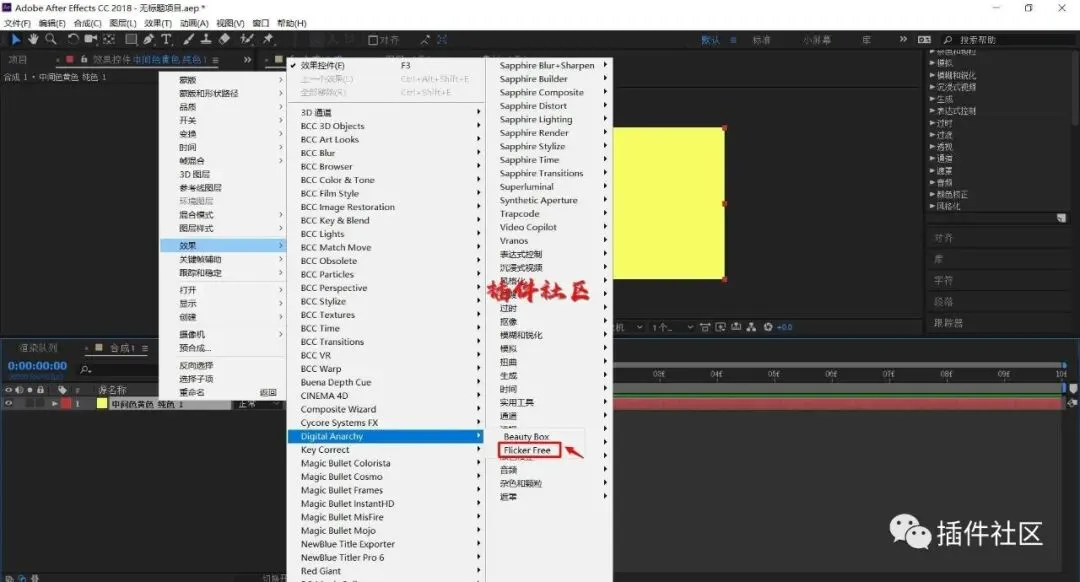Open the 文件(F) menu
This screenshot has width=1080, height=582.
[17, 23]
